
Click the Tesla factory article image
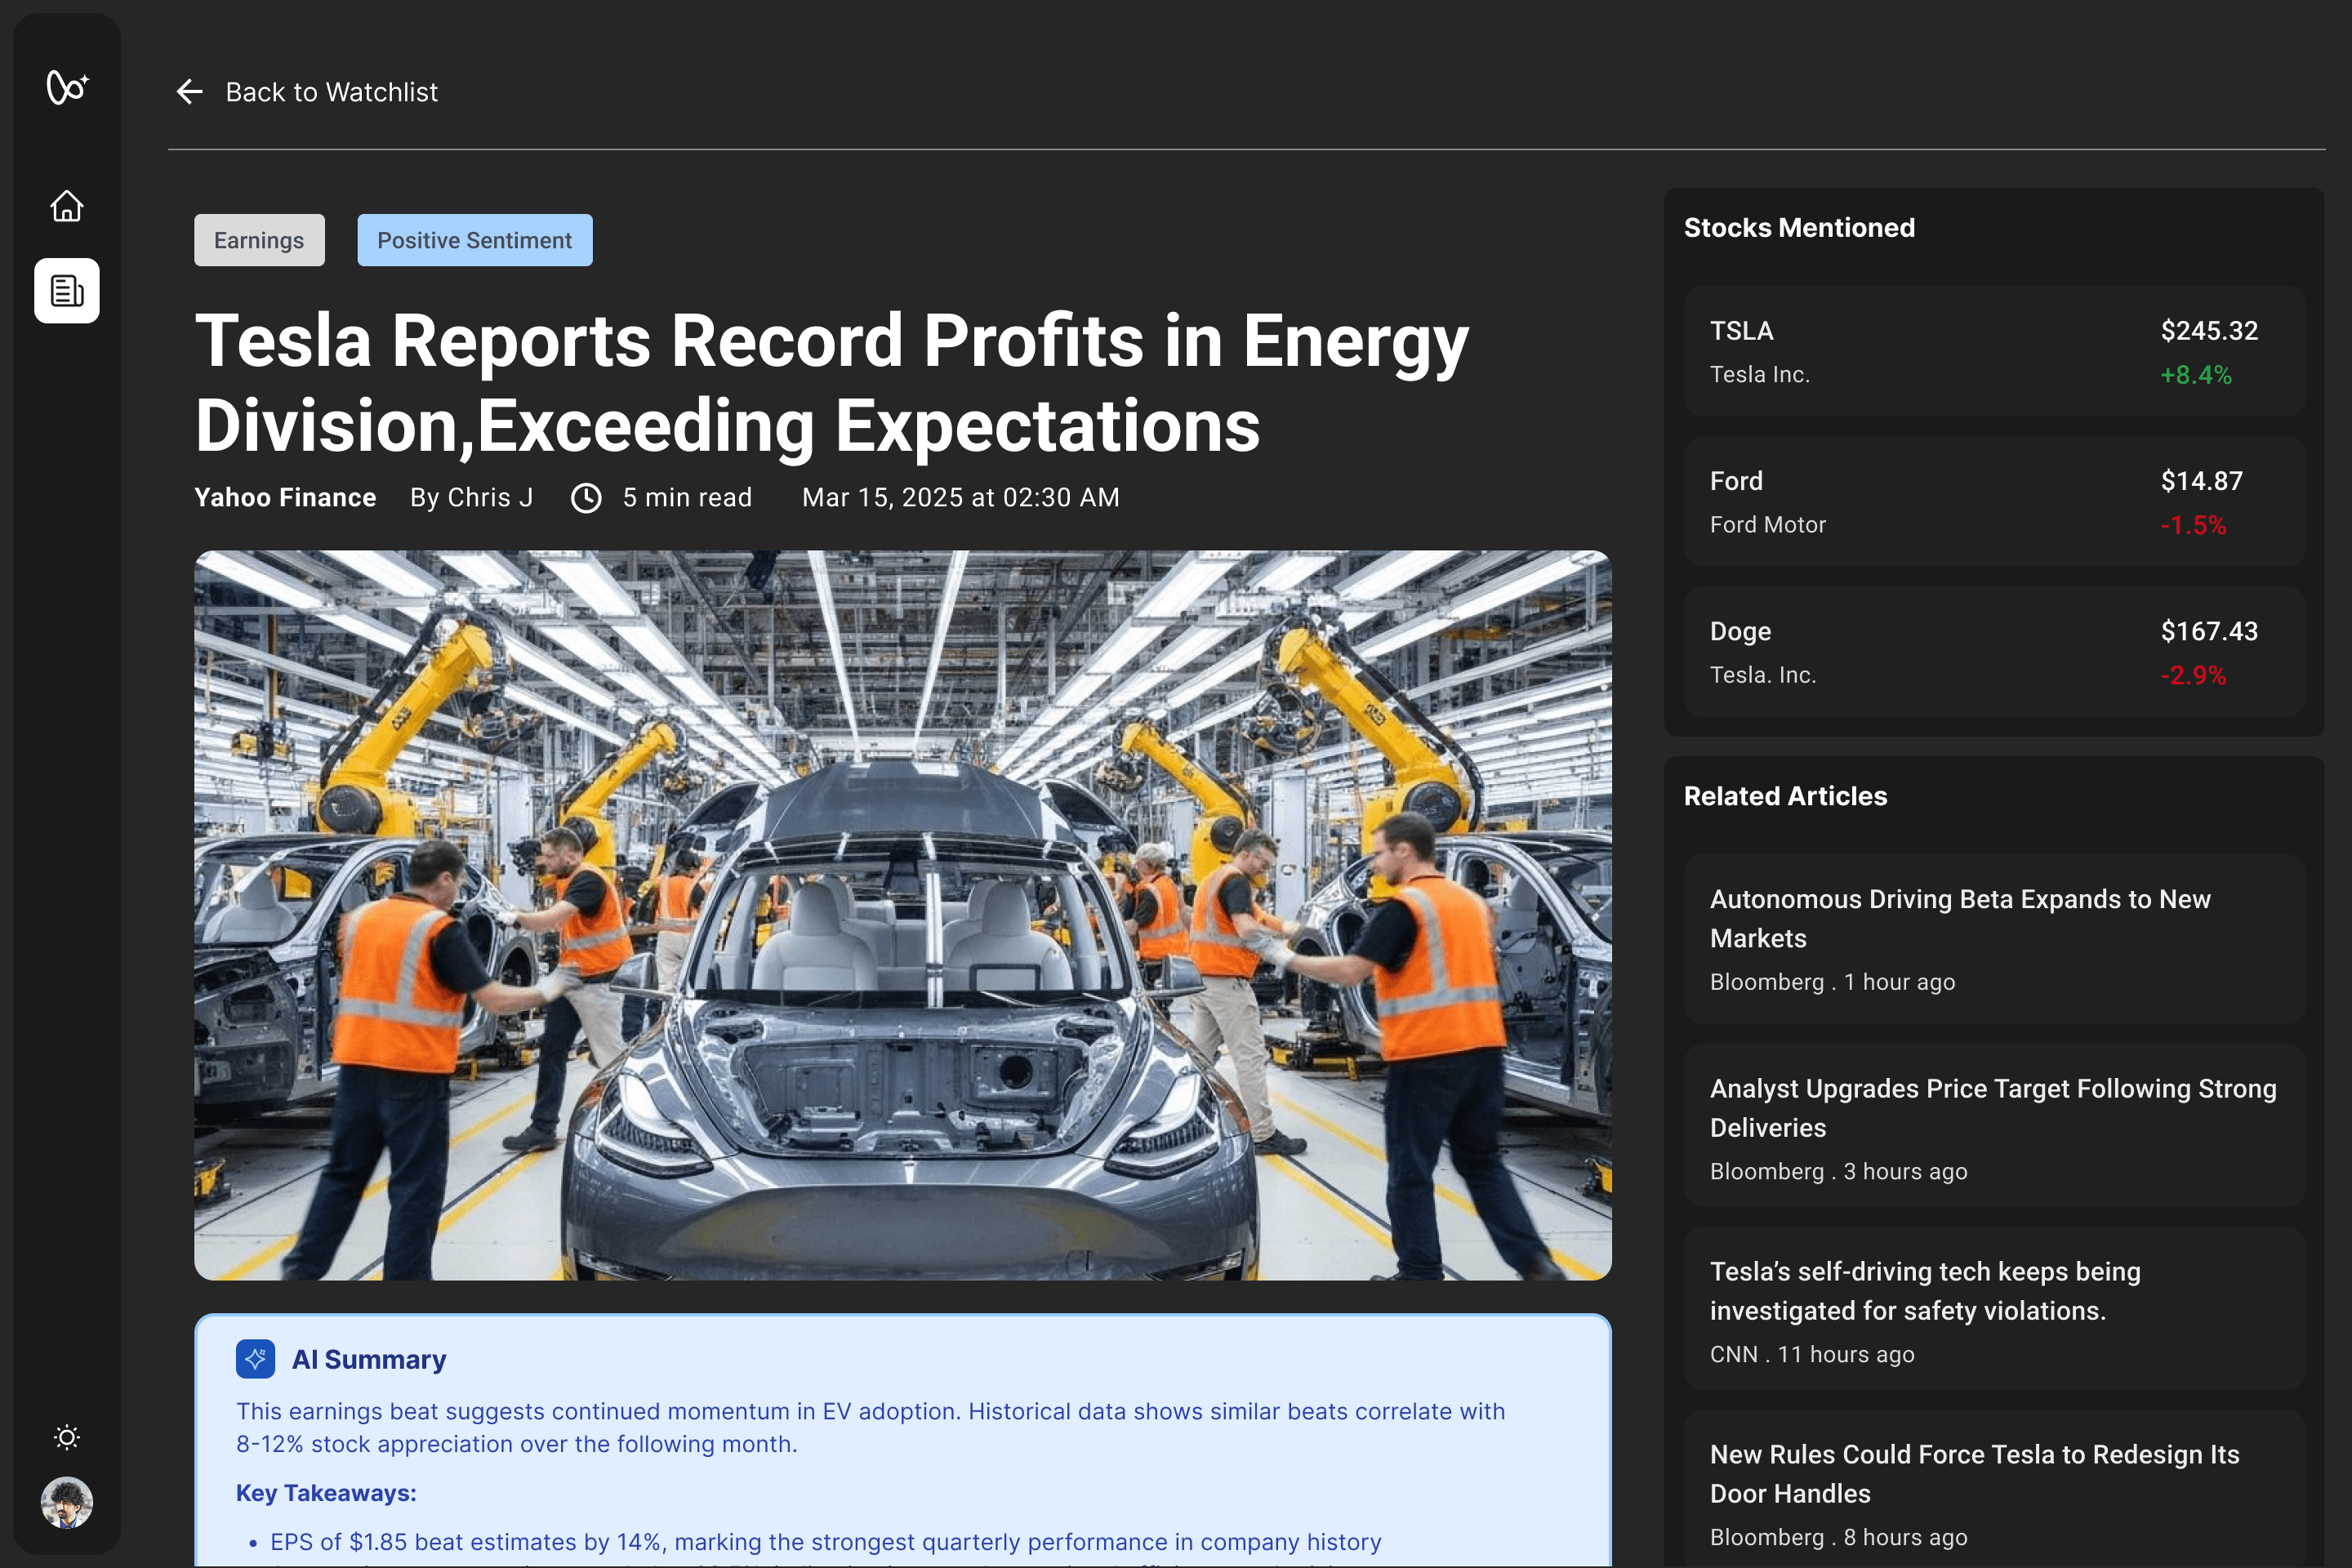[902, 915]
